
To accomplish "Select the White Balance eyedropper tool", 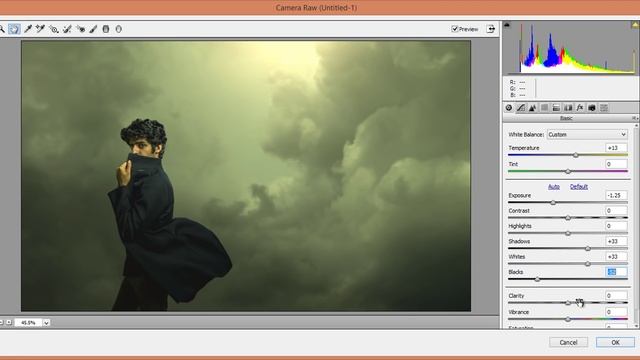I will [28, 29].
